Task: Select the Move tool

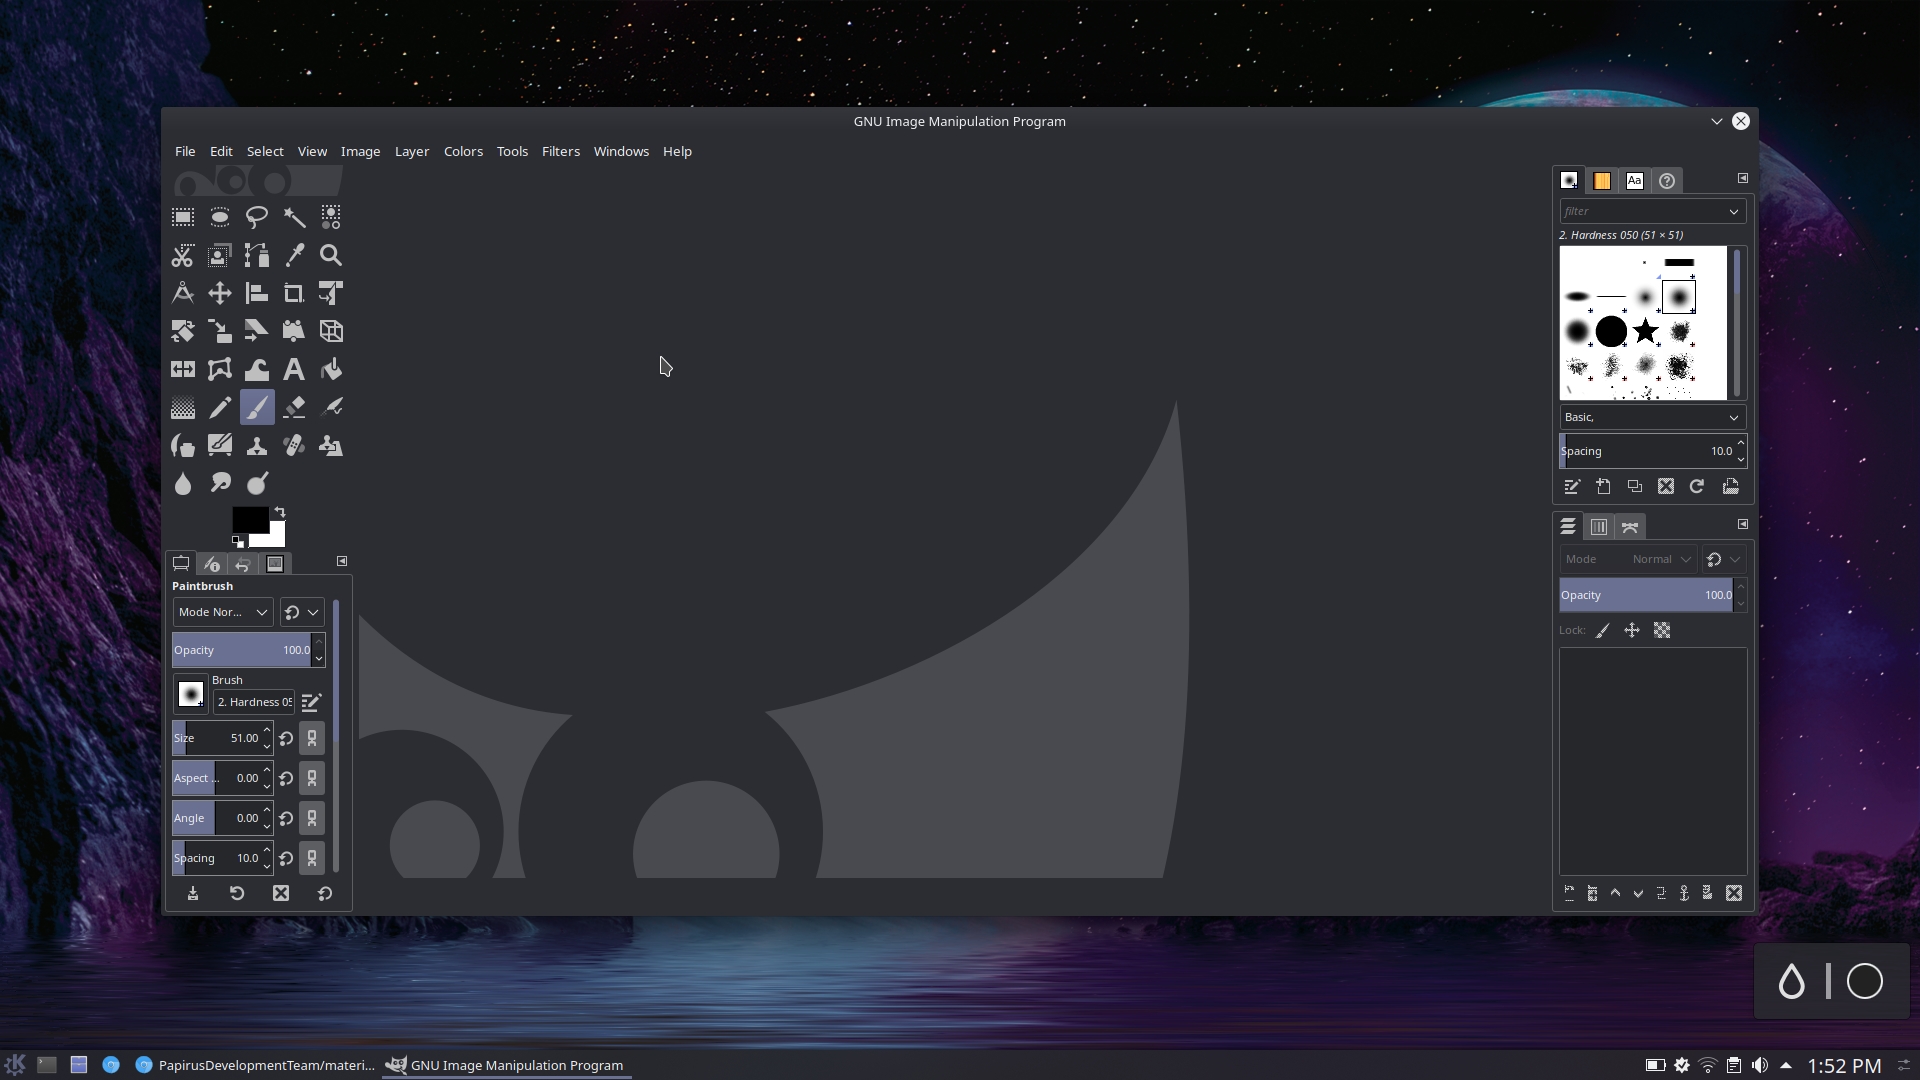Action: click(220, 293)
